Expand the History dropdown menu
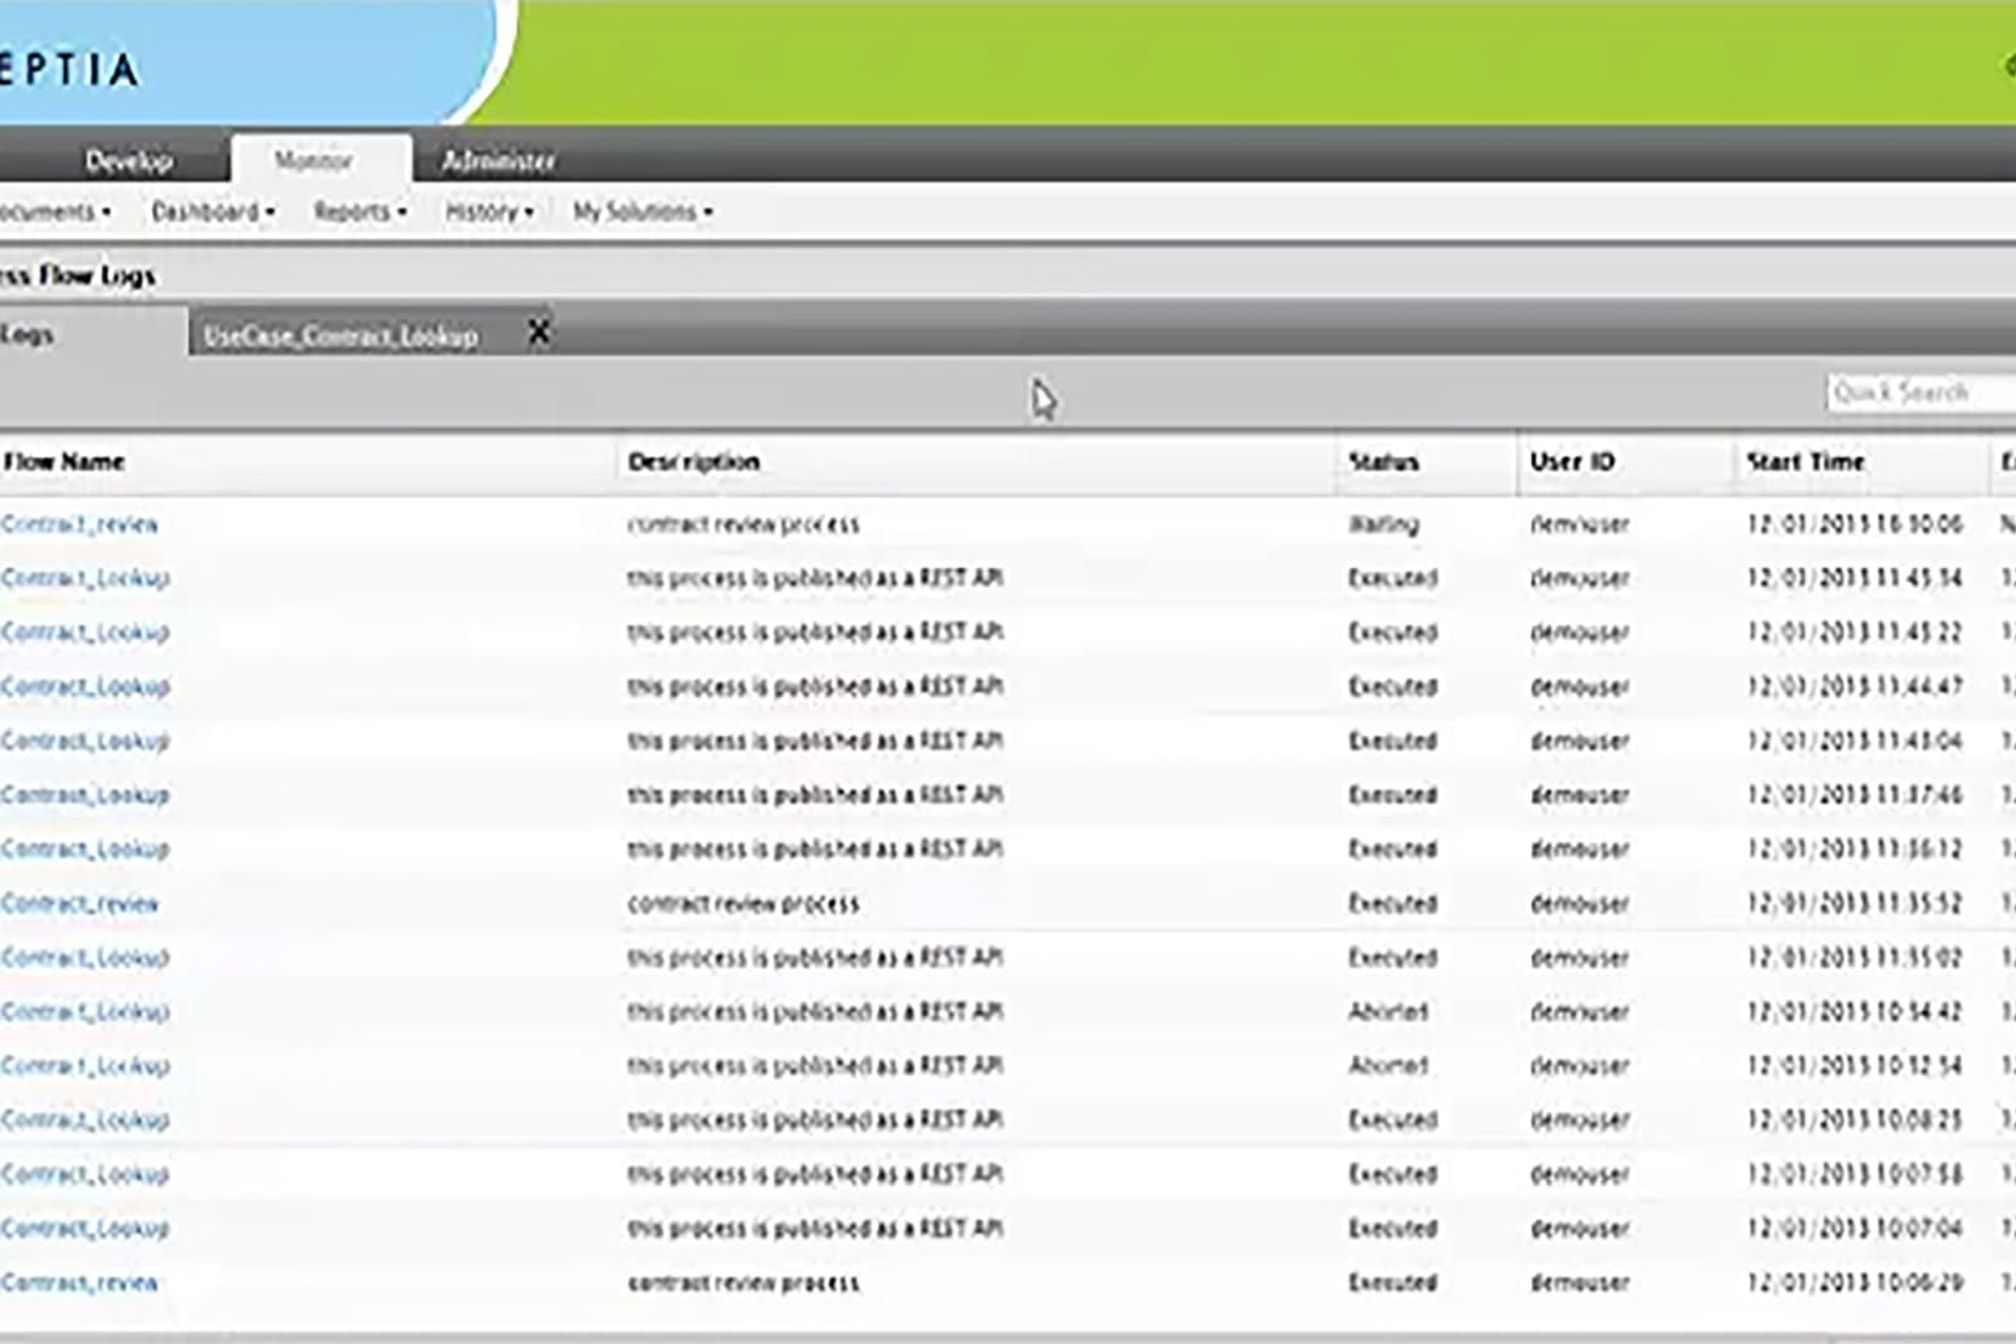Image resolution: width=2016 pixels, height=1344 pixels. (488, 212)
